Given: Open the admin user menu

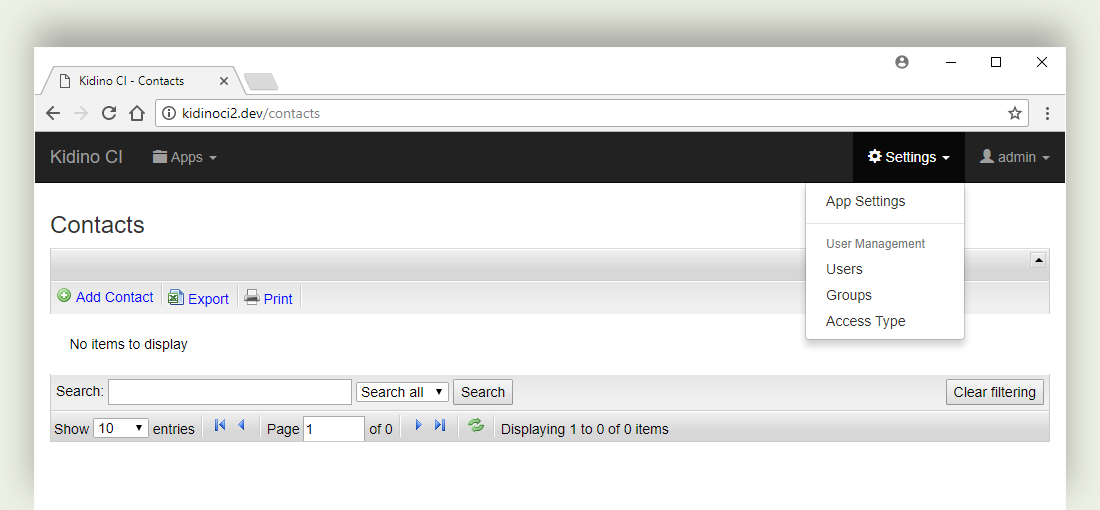Looking at the screenshot, I should point(1014,157).
